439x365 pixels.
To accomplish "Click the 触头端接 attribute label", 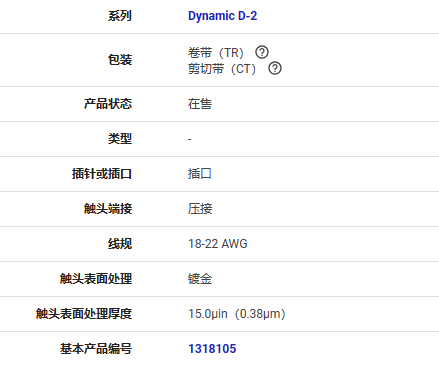I will (x=108, y=209).
